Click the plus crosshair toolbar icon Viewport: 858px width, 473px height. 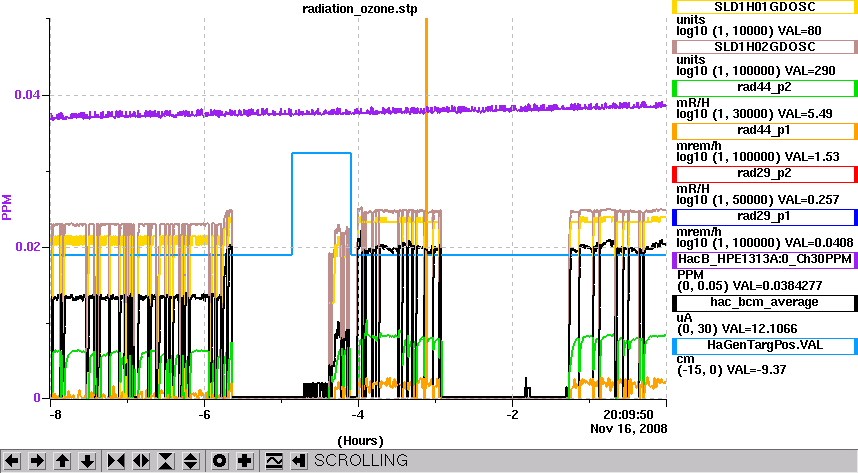click(x=245, y=461)
